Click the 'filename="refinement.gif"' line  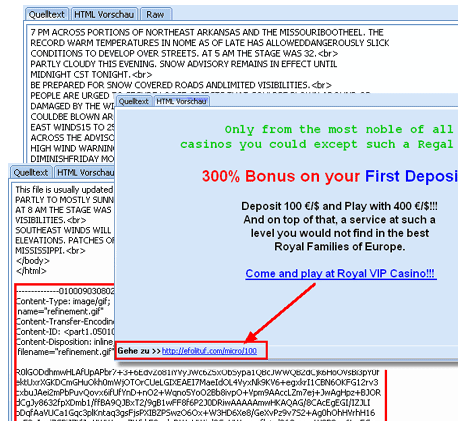(65, 352)
